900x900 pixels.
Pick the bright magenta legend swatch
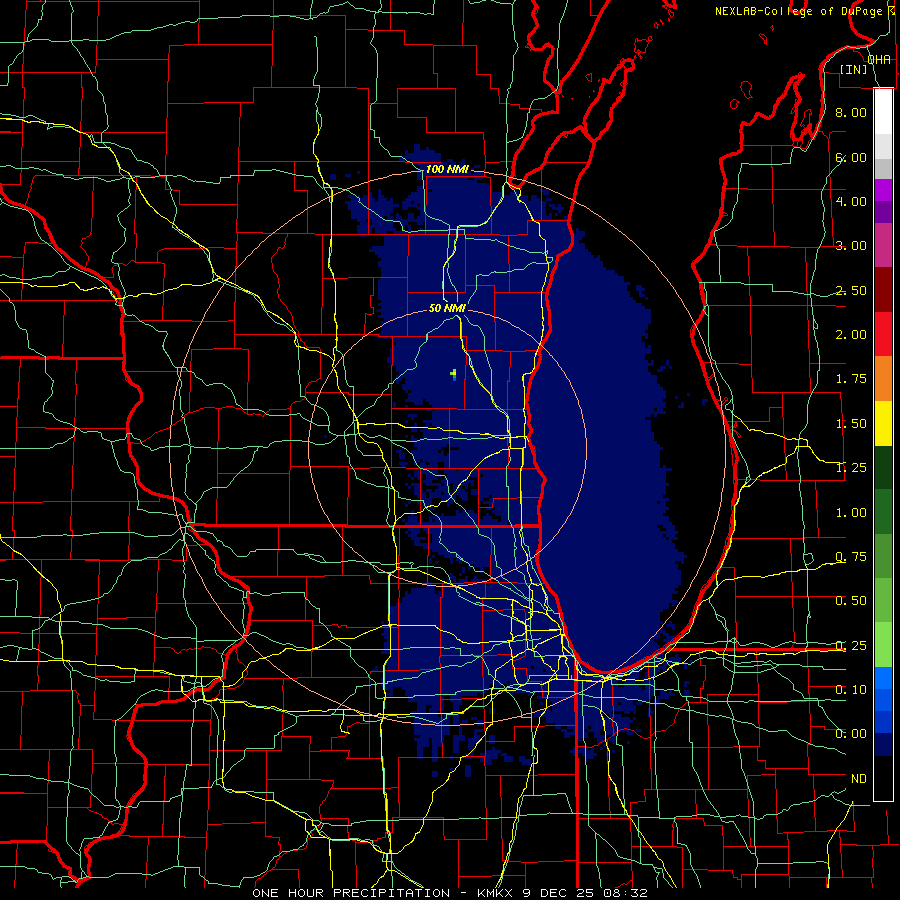(883, 190)
